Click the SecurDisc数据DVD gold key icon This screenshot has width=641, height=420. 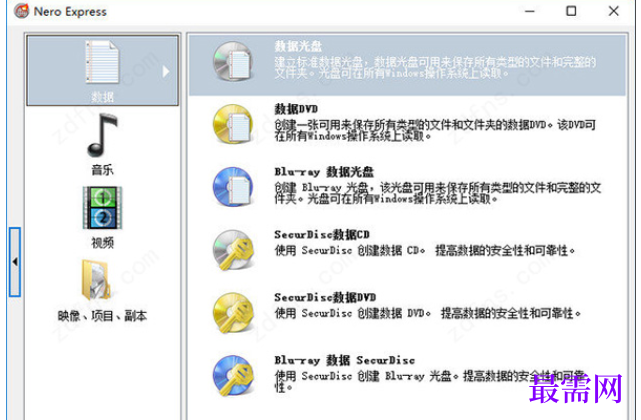pos(233,313)
